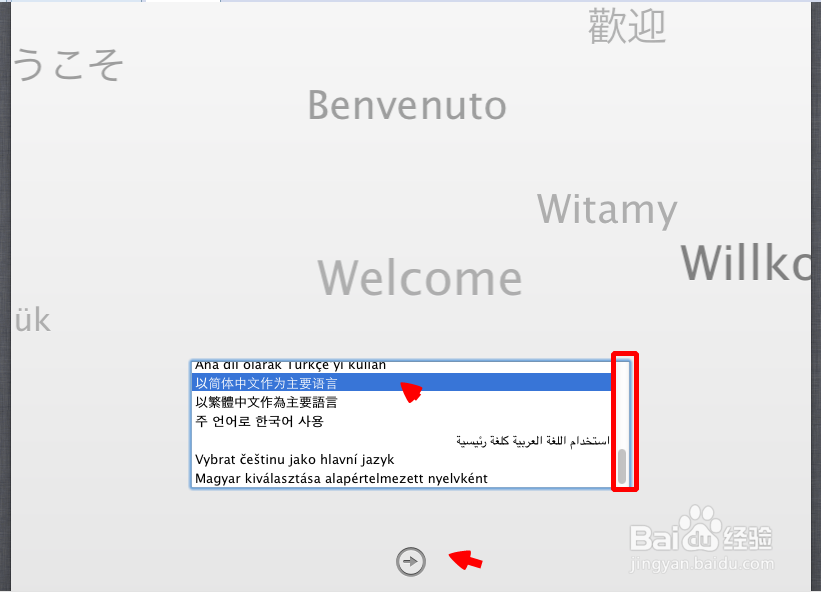Choose the Arabic language row
This screenshot has height=593, width=821.
pyautogui.click(x=402, y=440)
